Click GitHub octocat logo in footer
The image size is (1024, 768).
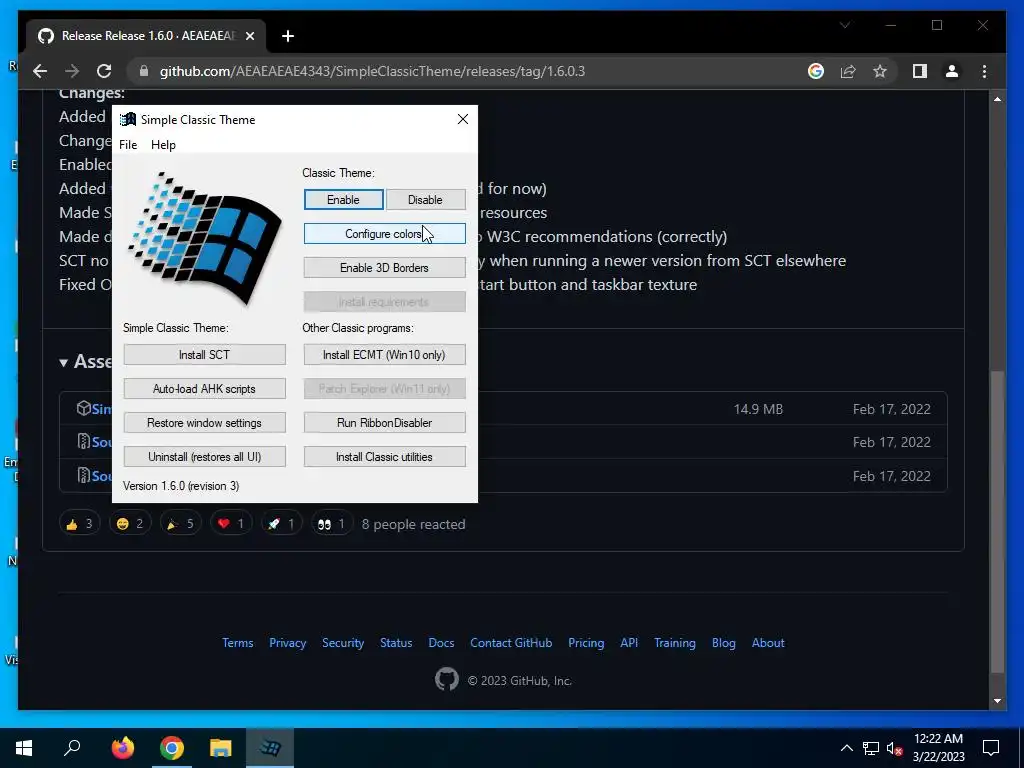(x=447, y=680)
